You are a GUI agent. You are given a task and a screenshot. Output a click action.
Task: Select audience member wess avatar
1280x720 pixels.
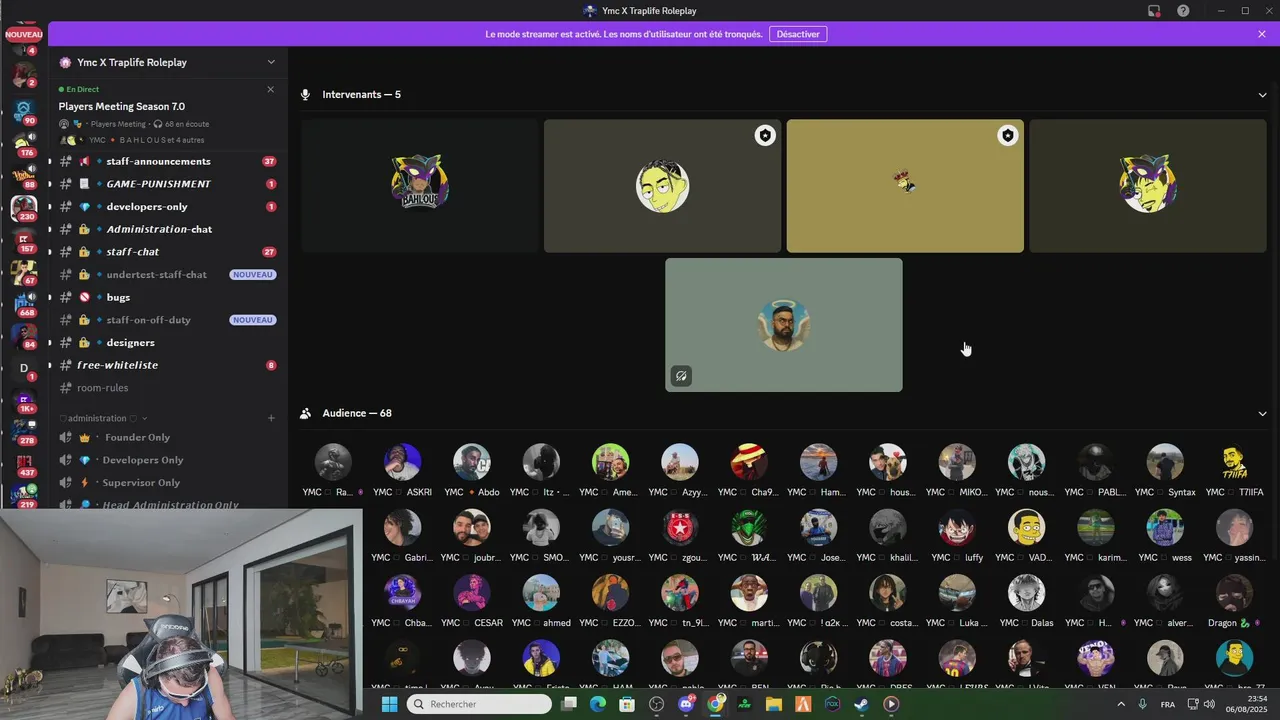pyautogui.click(x=1165, y=528)
